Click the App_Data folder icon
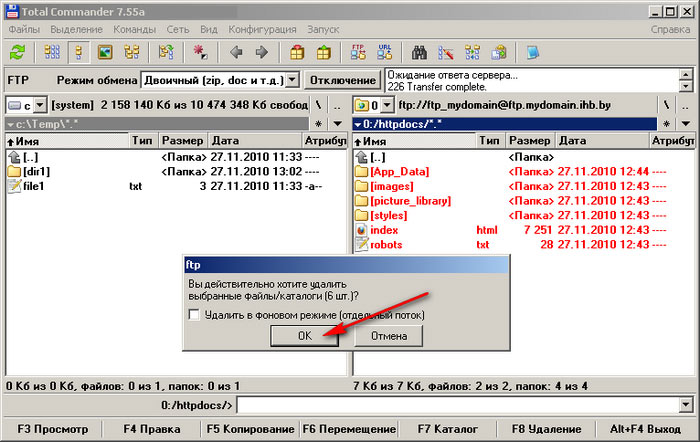This screenshot has height=442, width=700. click(x=361, y=171)
